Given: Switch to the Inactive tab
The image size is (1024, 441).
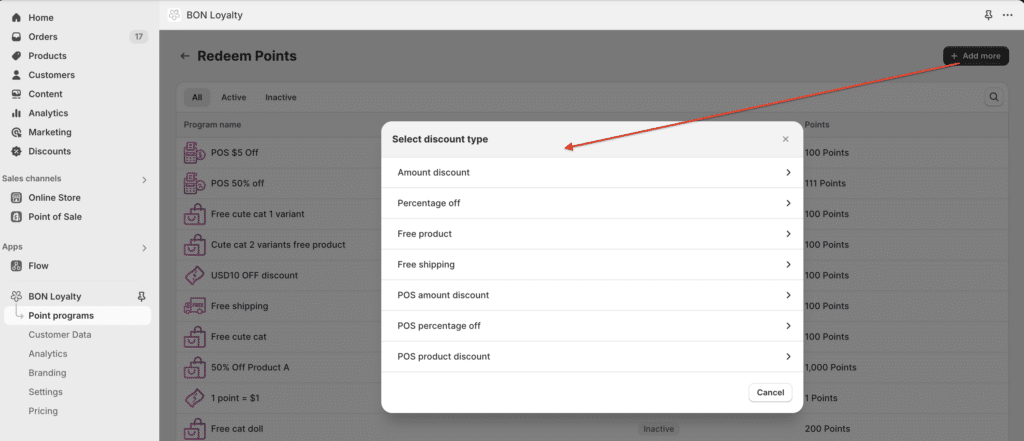Looking at the screenshot, I should (281, 97).
